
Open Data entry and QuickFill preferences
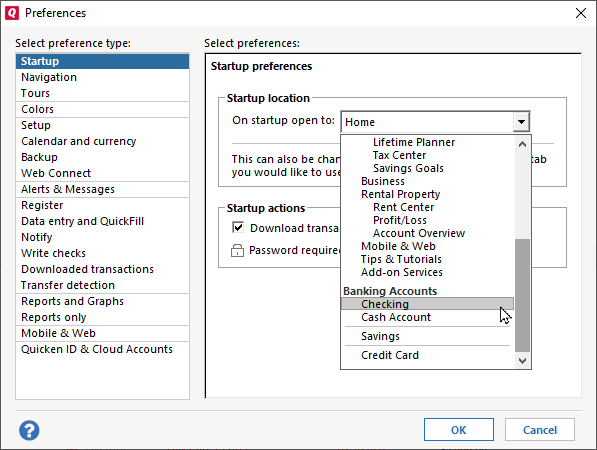coord(102,221)
